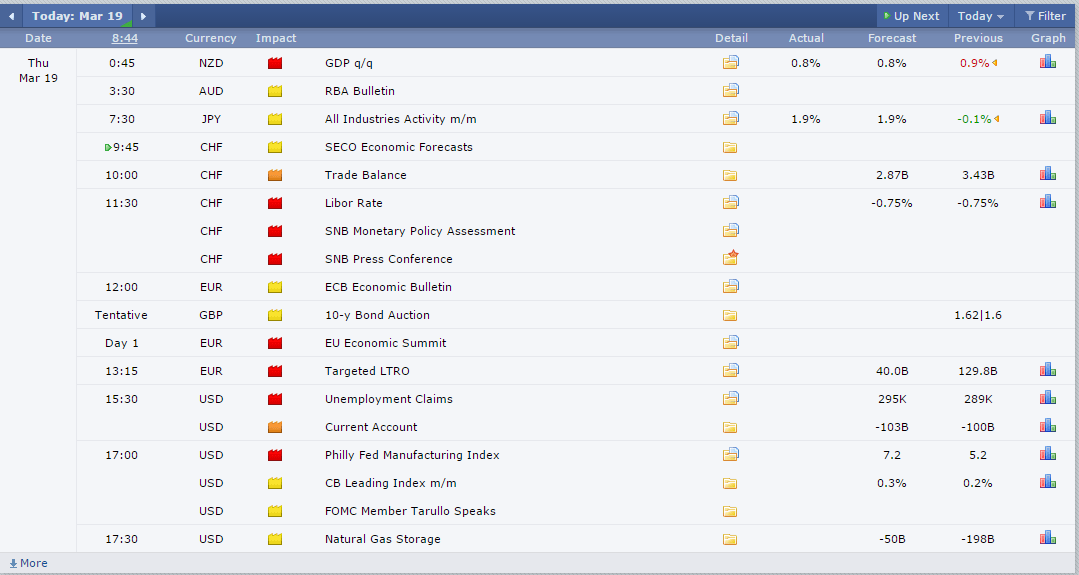Open detail for SECO Economic Forecasts
Screen dimensions: 1079x575
pos(730,147)
